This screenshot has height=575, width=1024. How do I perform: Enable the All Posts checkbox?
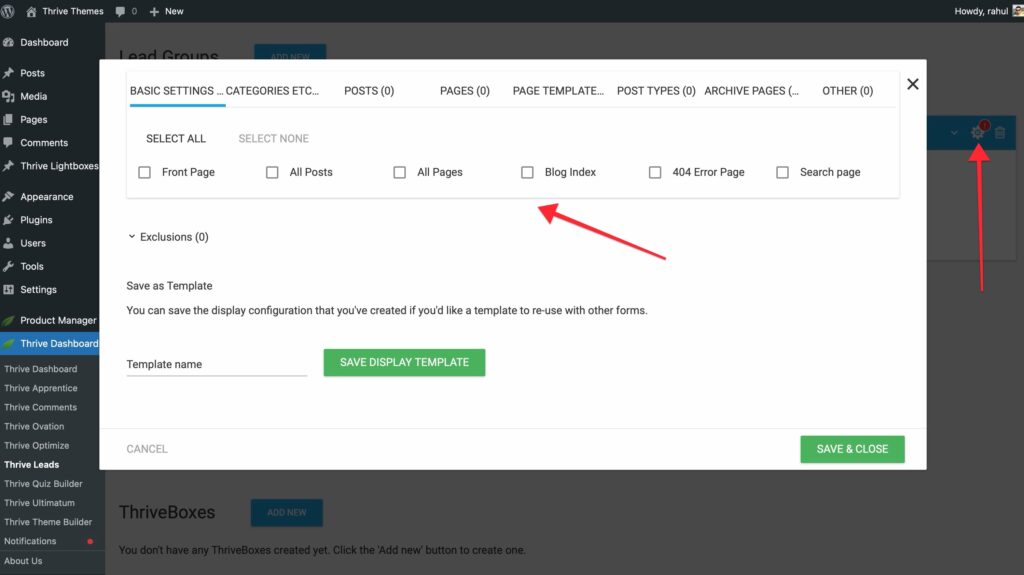point(272,172)
